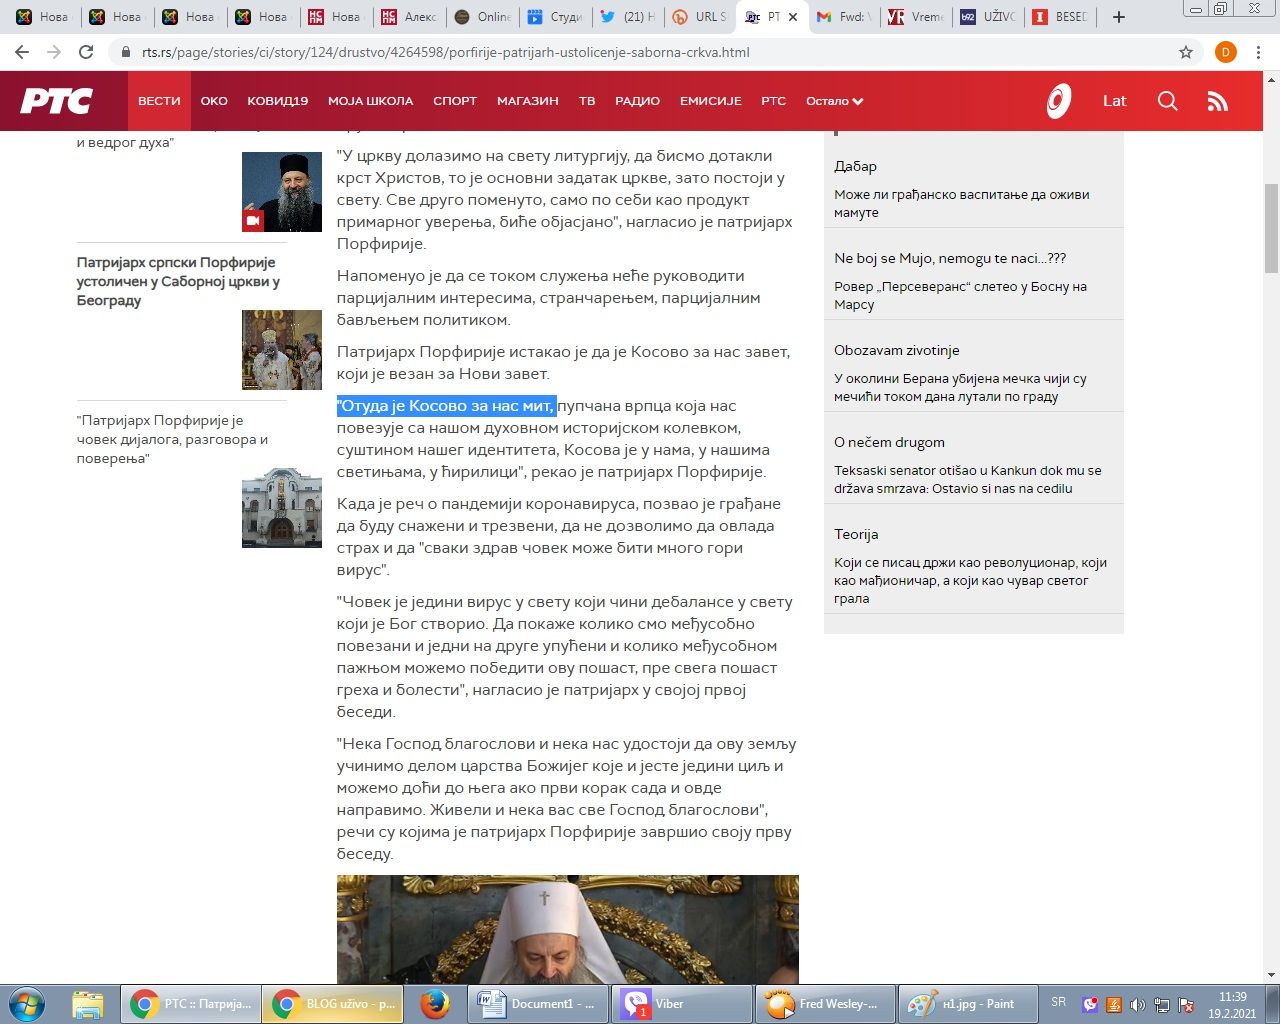Click the Patriarchate building thumbnail
Viewport: 1280px width, 1024px height.
(282, 508)
